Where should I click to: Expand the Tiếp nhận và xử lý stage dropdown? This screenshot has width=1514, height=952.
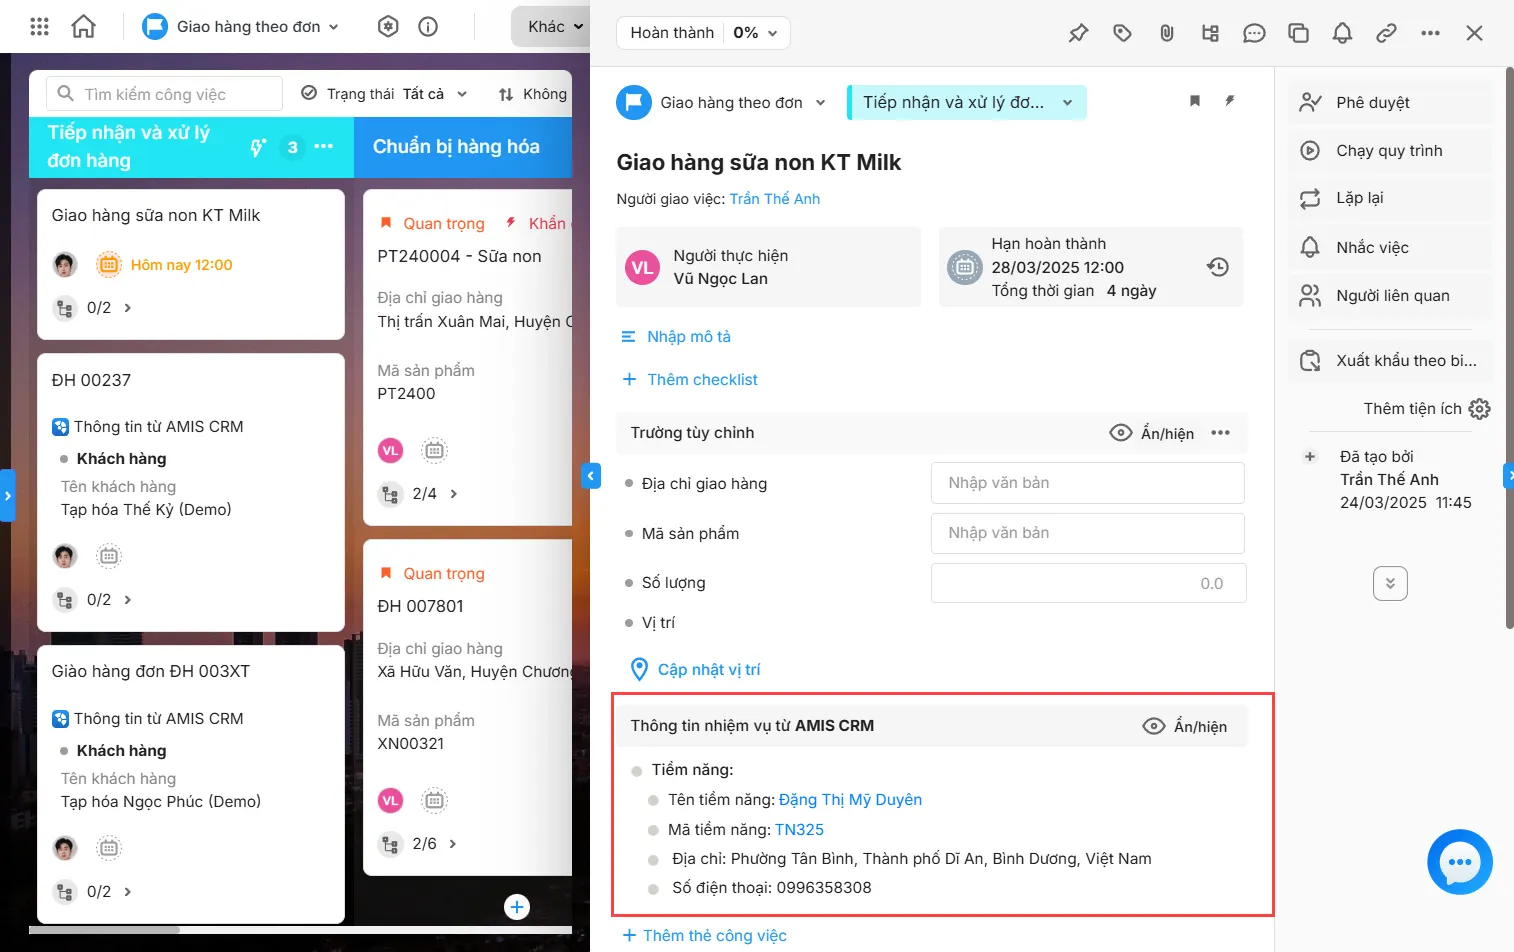coord(966,102)
